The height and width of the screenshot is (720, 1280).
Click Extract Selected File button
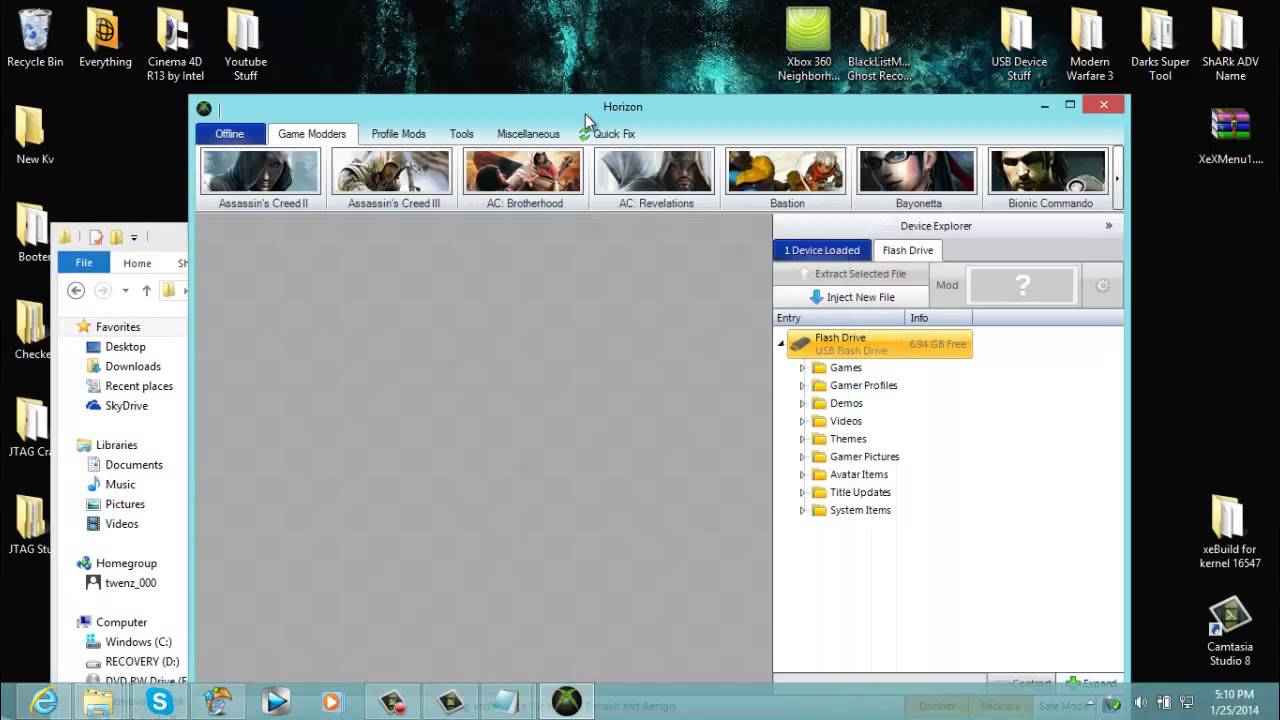(x=851, y=274)
